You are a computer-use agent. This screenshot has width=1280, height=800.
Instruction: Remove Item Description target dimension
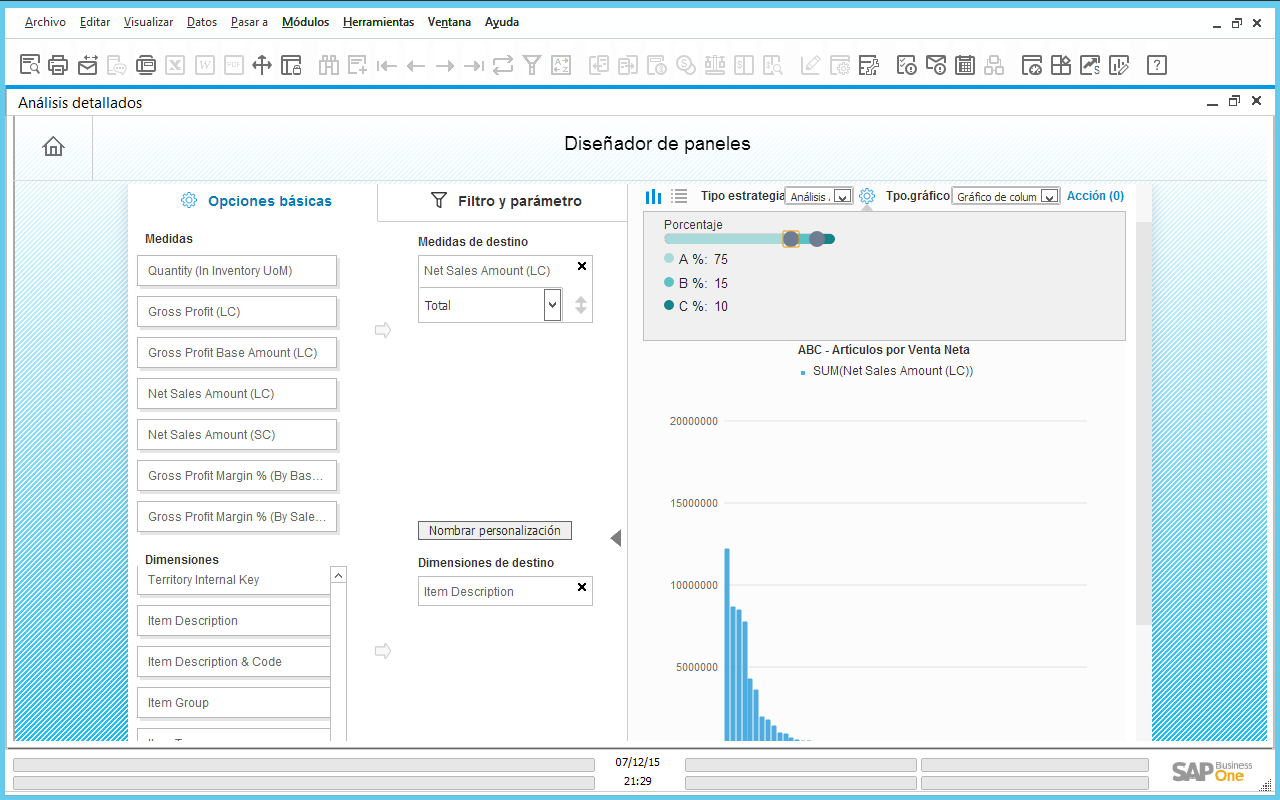(x=582, y=587)
